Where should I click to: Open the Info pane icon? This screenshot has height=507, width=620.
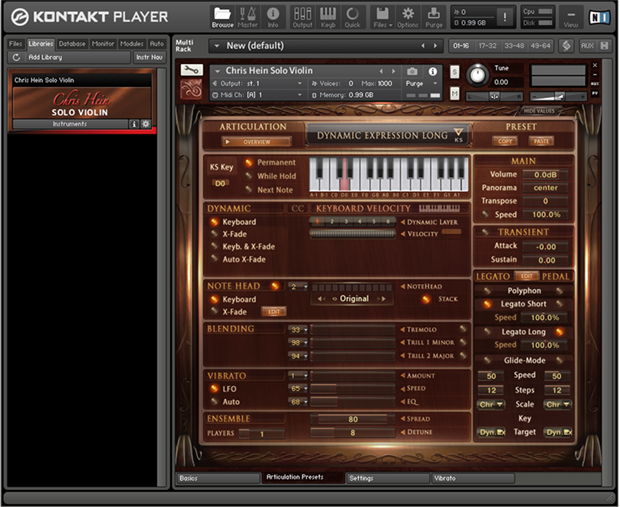272,15
